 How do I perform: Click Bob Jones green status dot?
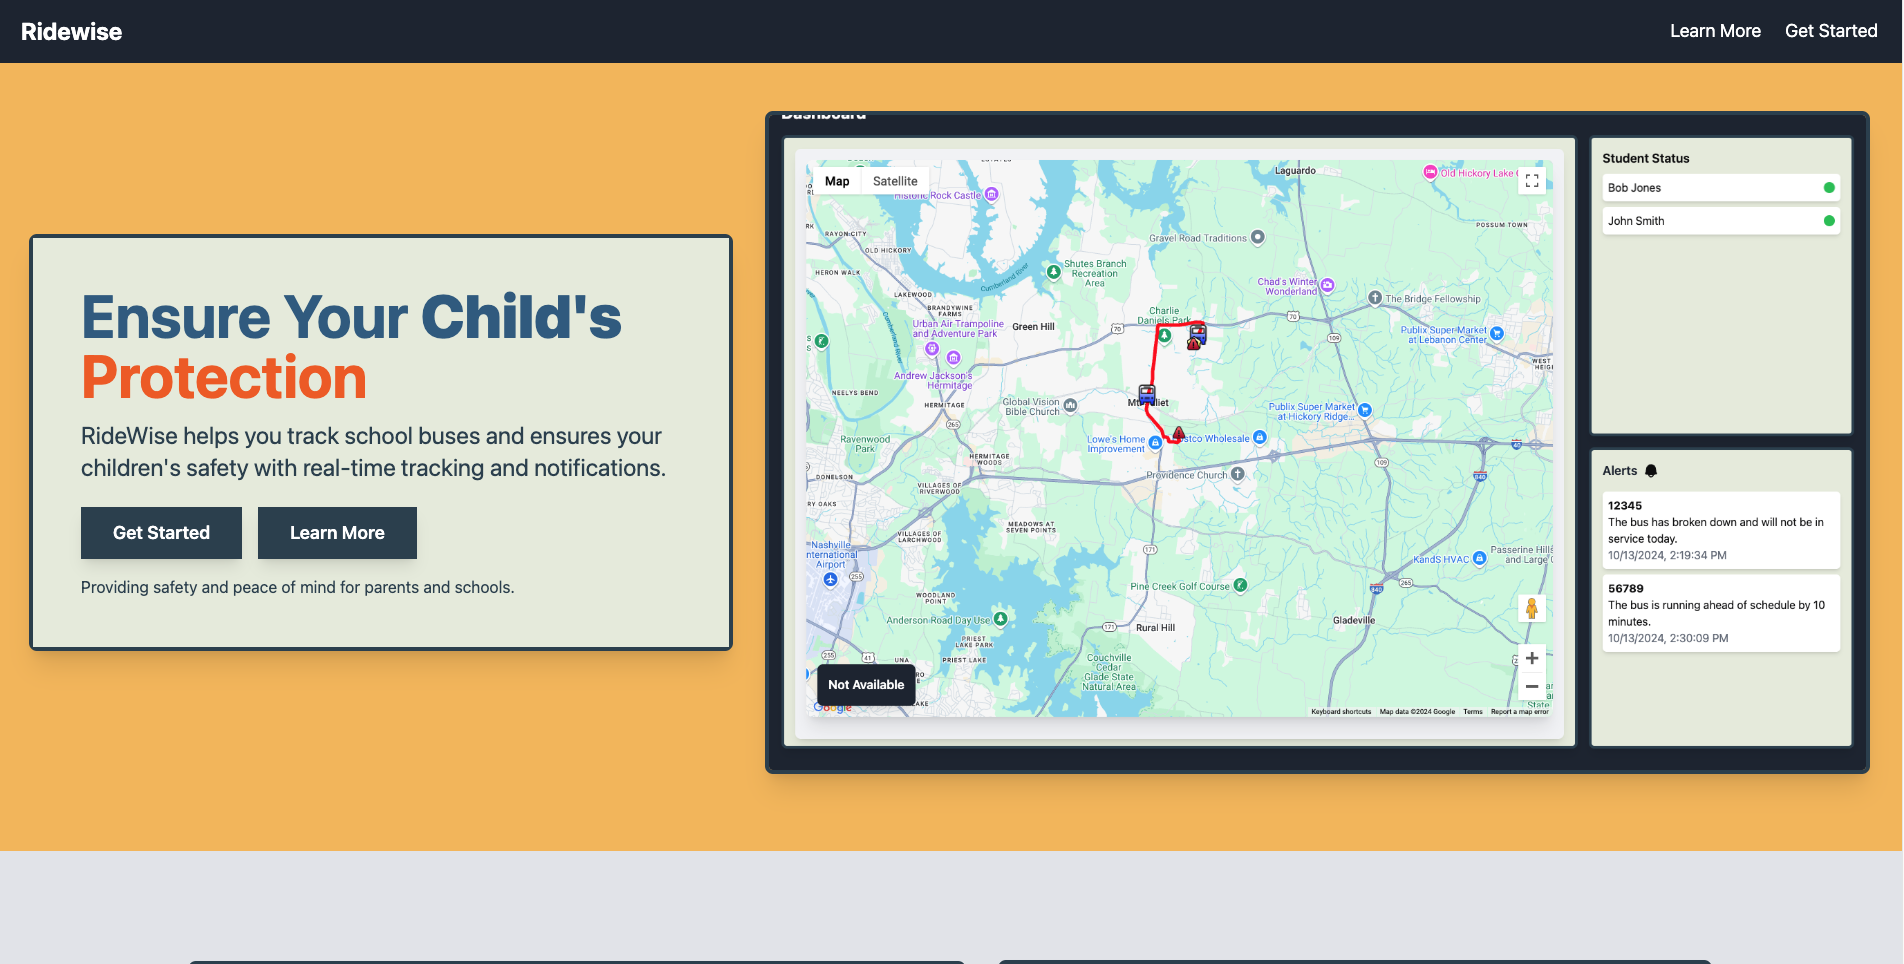tap(1829, 188)
